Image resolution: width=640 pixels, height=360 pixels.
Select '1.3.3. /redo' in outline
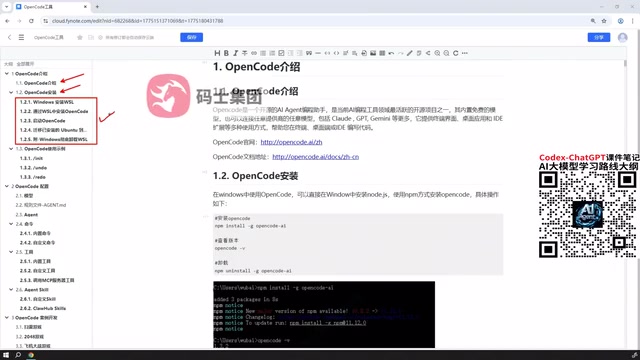click(x=33, y=177)
